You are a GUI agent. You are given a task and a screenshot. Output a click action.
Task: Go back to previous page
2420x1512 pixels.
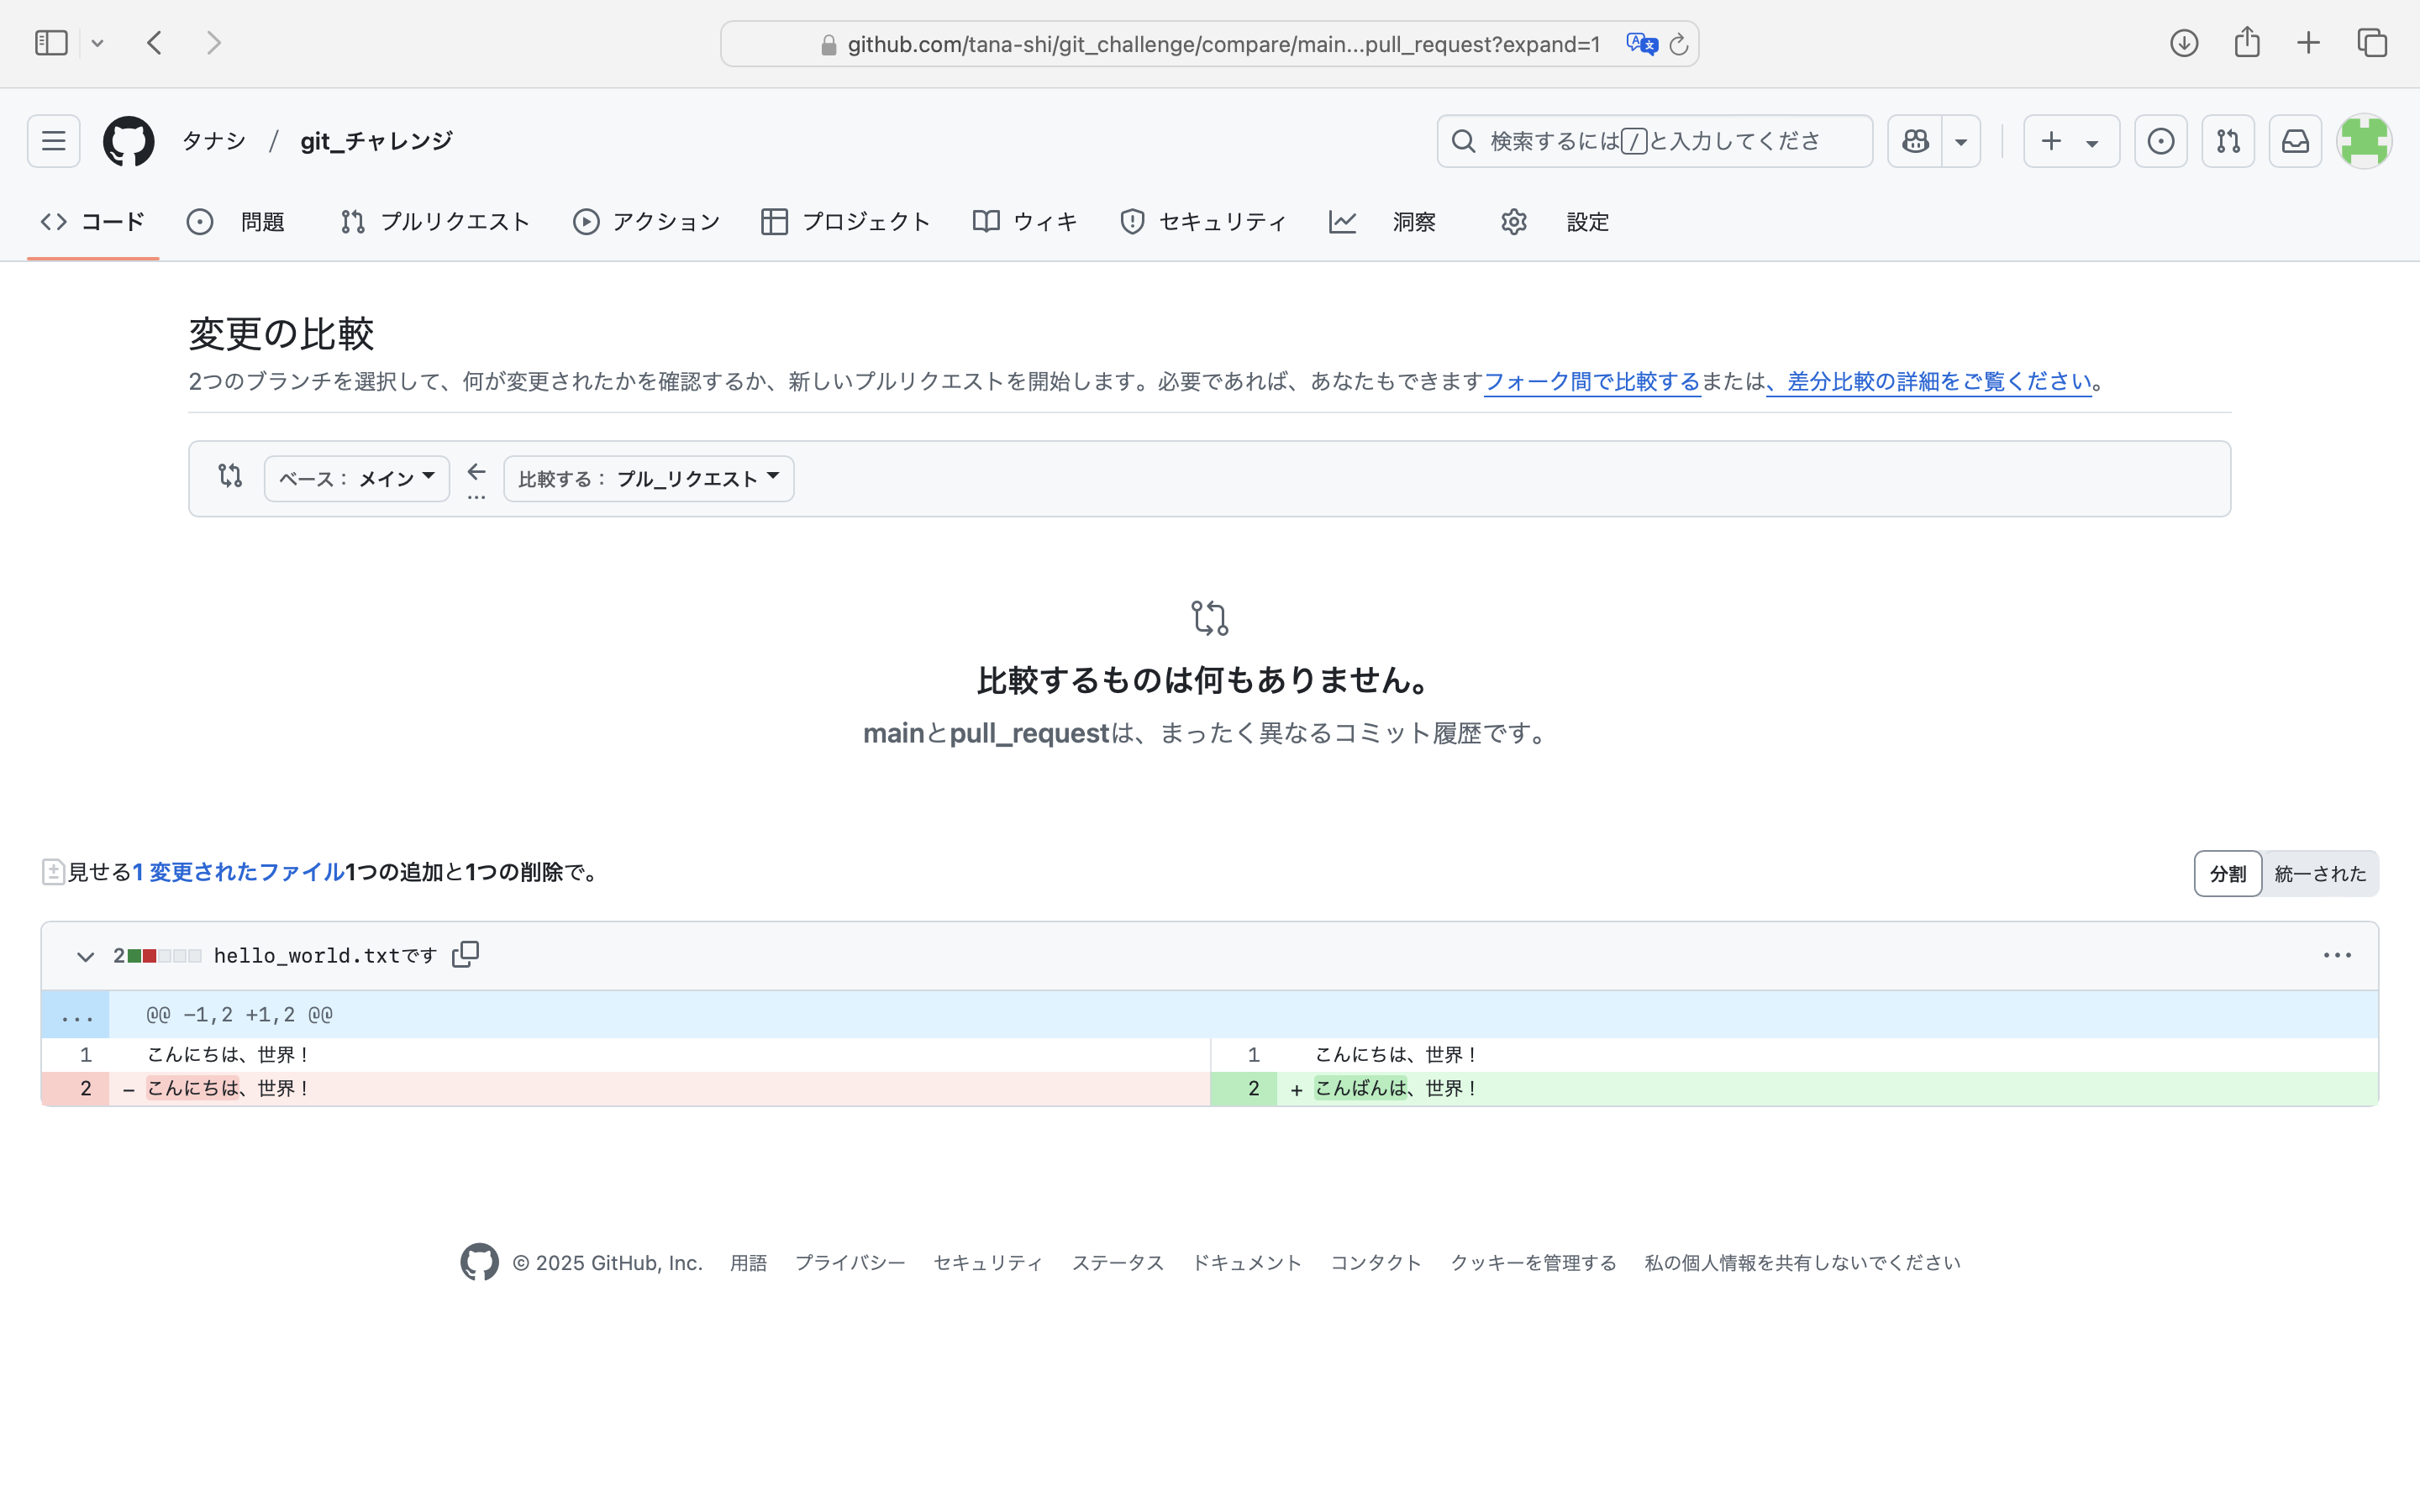154,43
